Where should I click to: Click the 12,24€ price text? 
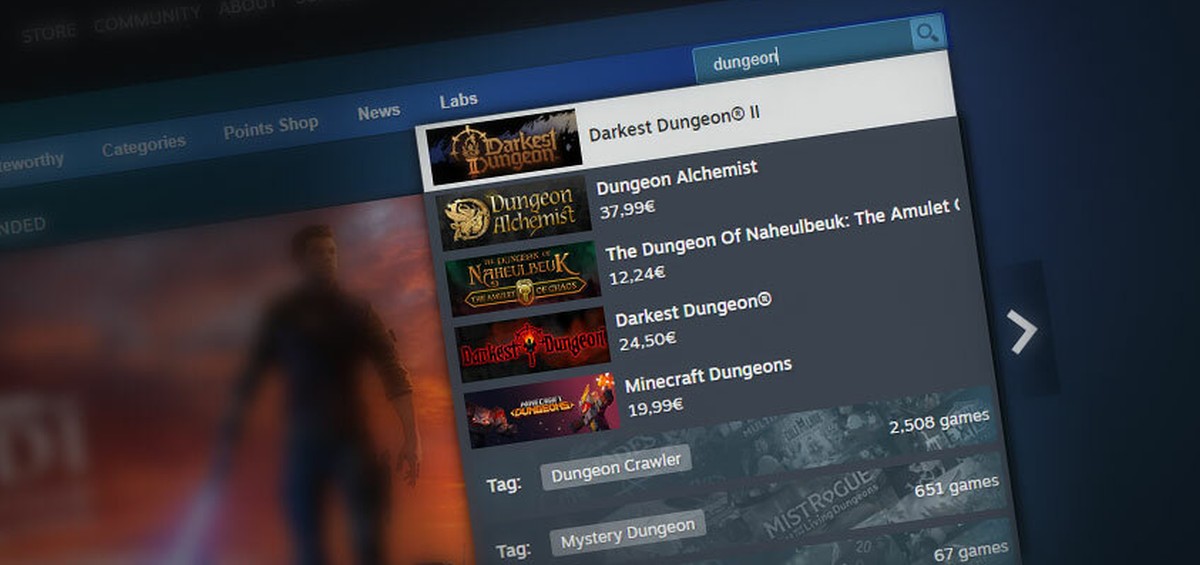[x=636, y=273]
